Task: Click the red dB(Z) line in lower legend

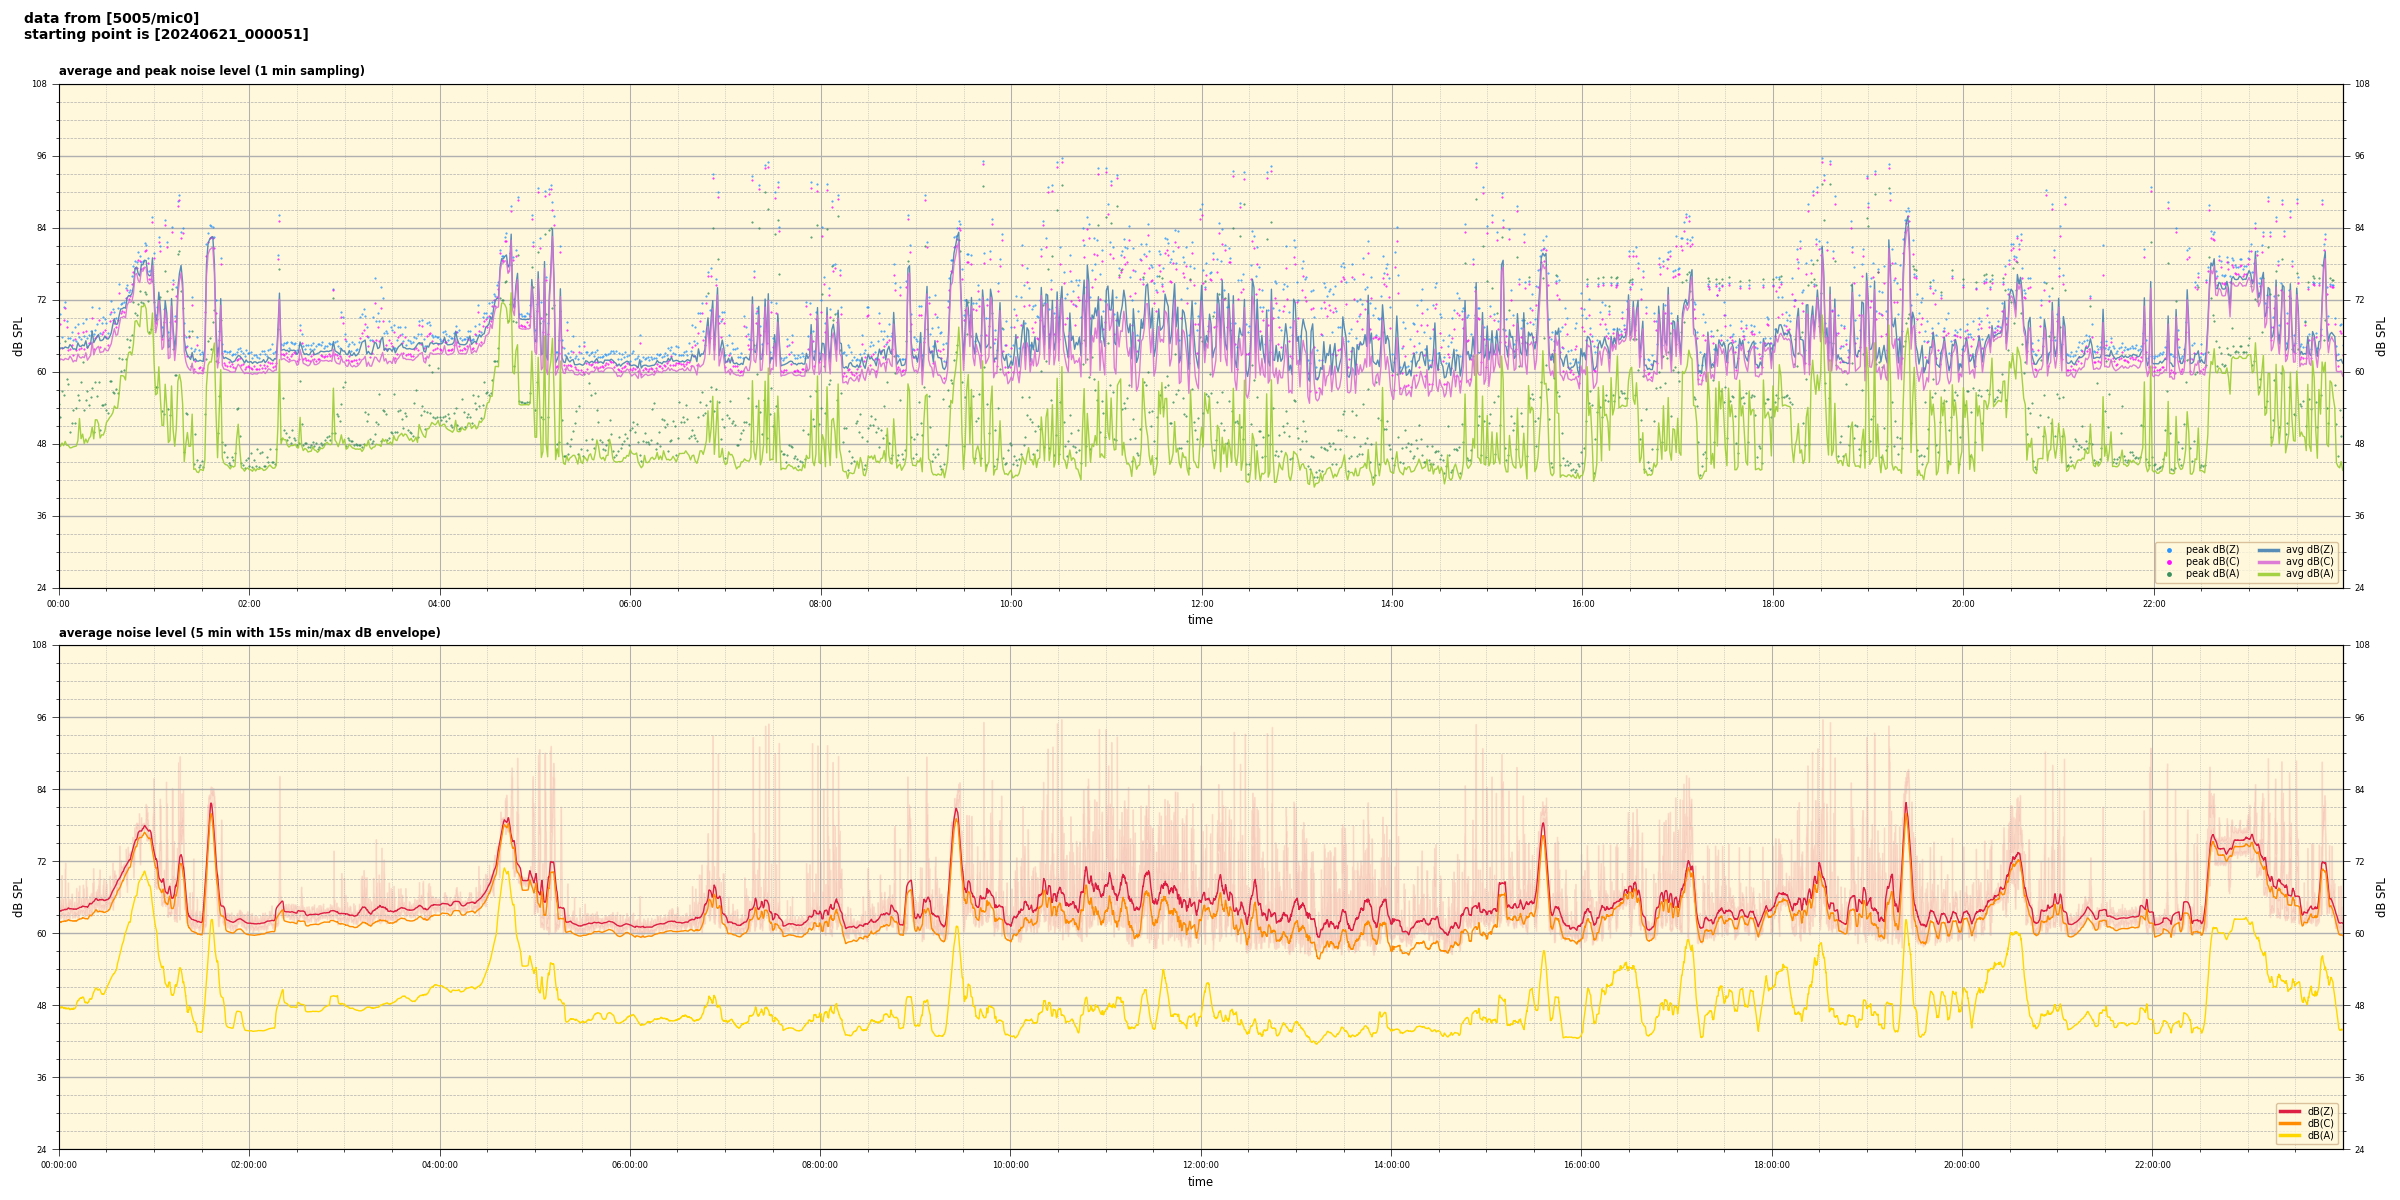Action: [x=2290, y=1111]
